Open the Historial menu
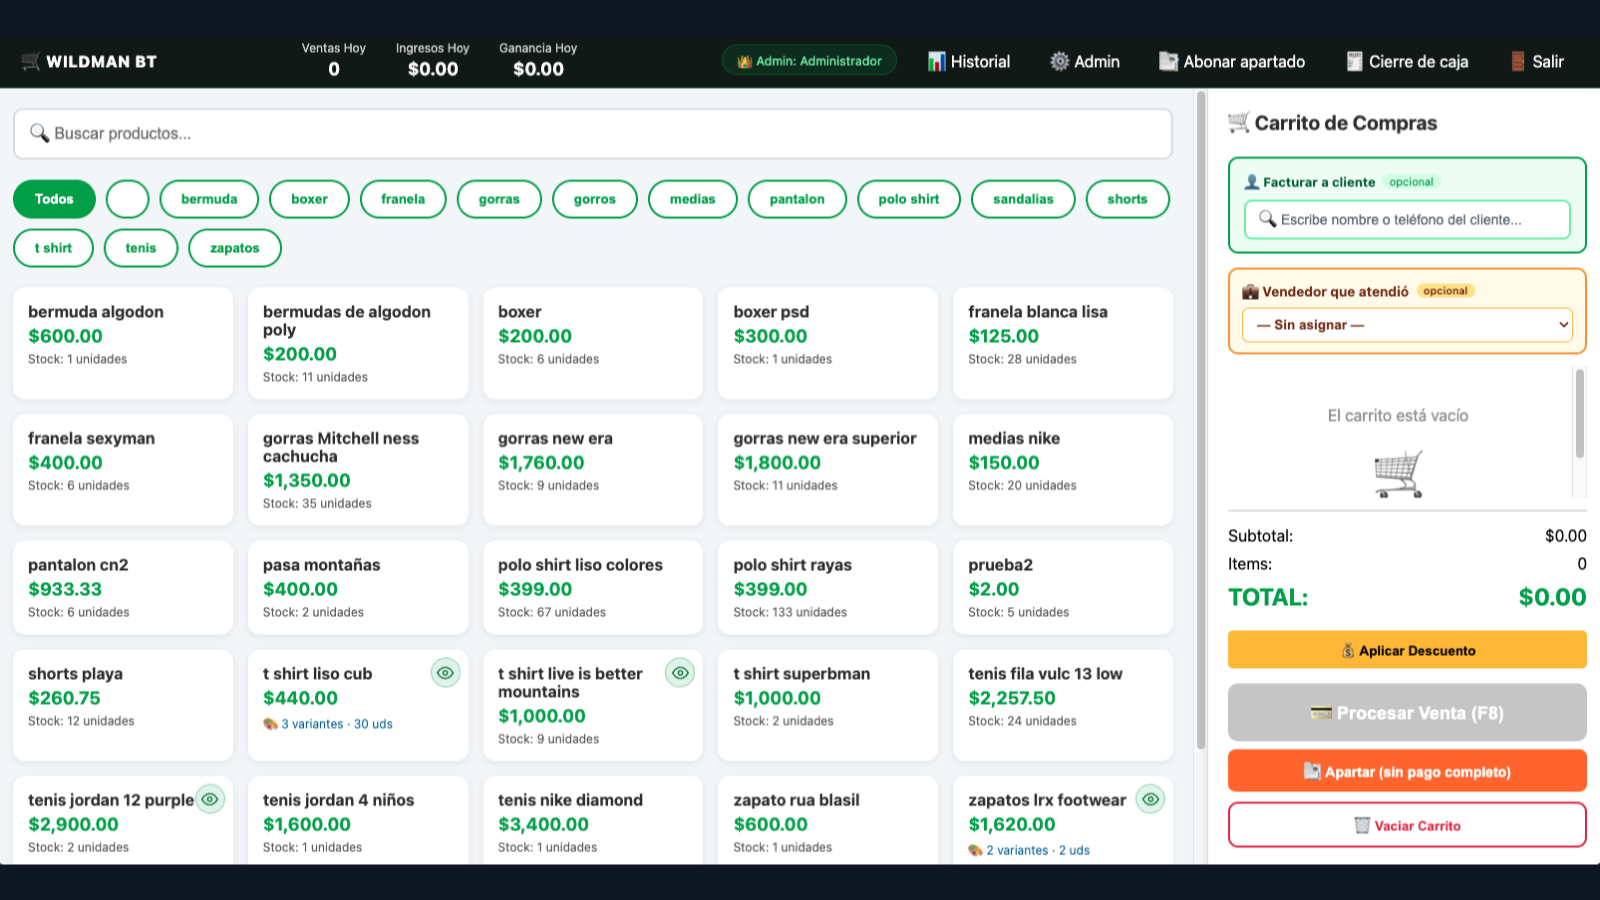Screen dimensions: 1600x900 (x=969, y=62)
